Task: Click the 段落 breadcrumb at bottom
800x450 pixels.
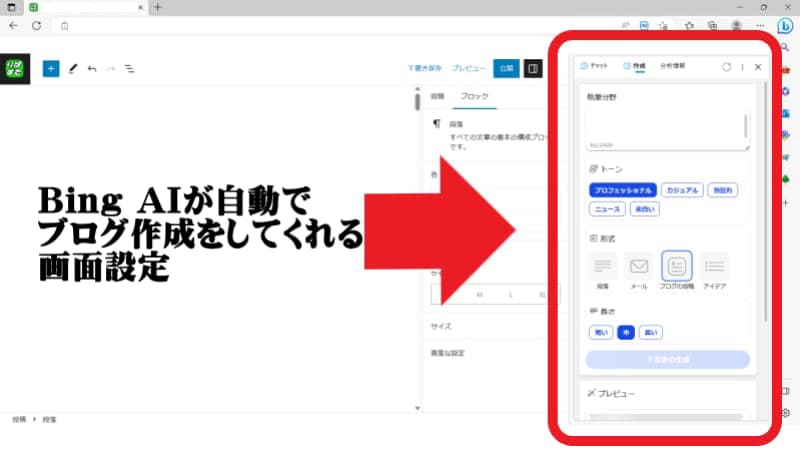Action: pyautogui.click(x=49, y=419)
